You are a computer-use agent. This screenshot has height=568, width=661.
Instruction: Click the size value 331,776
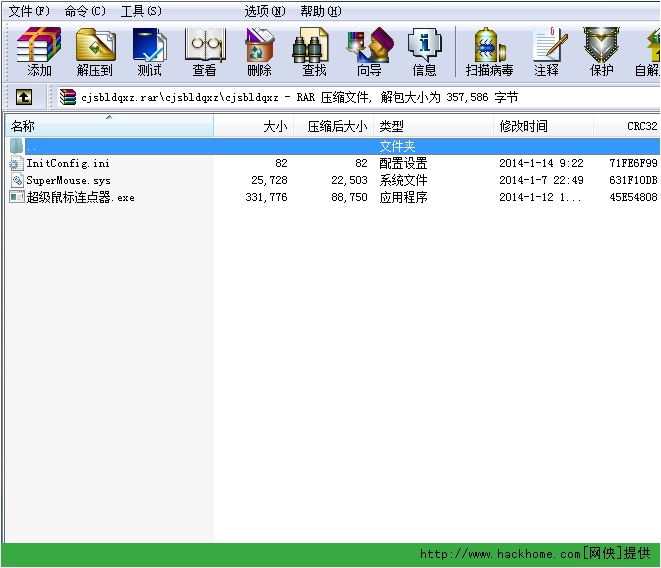point(266,197)
